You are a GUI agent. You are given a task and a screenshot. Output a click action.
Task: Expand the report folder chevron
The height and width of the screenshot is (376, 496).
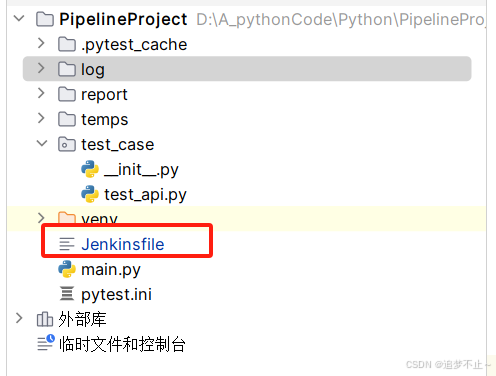click(41, 93)
